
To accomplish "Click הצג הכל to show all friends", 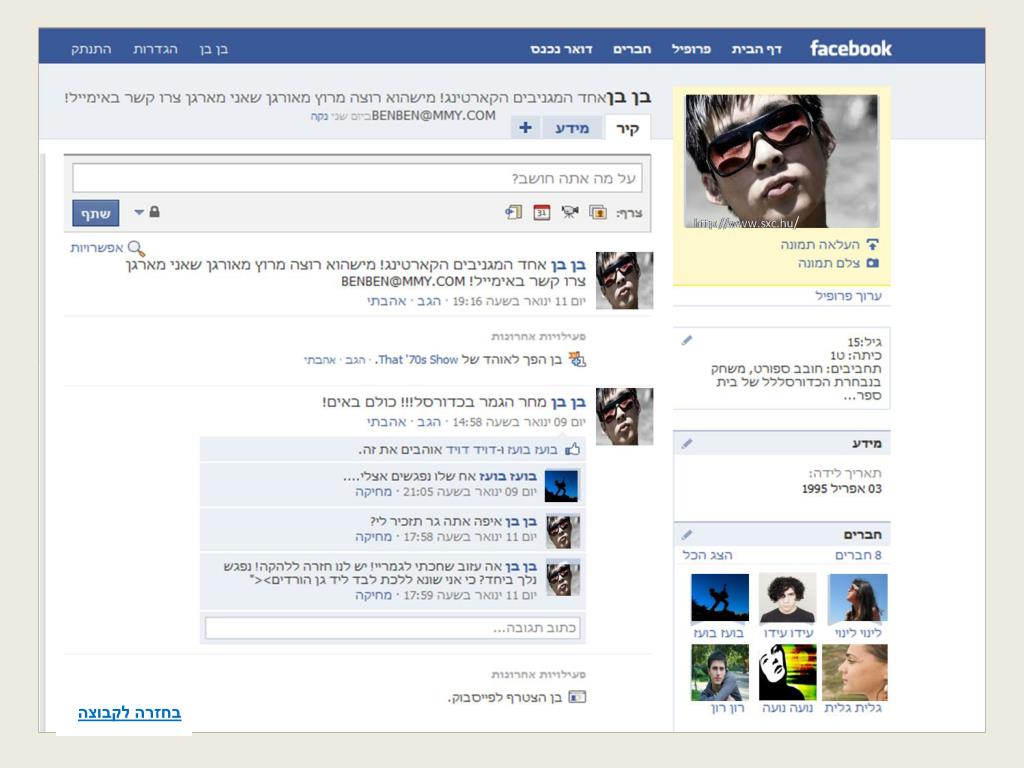I will point(707,555).
